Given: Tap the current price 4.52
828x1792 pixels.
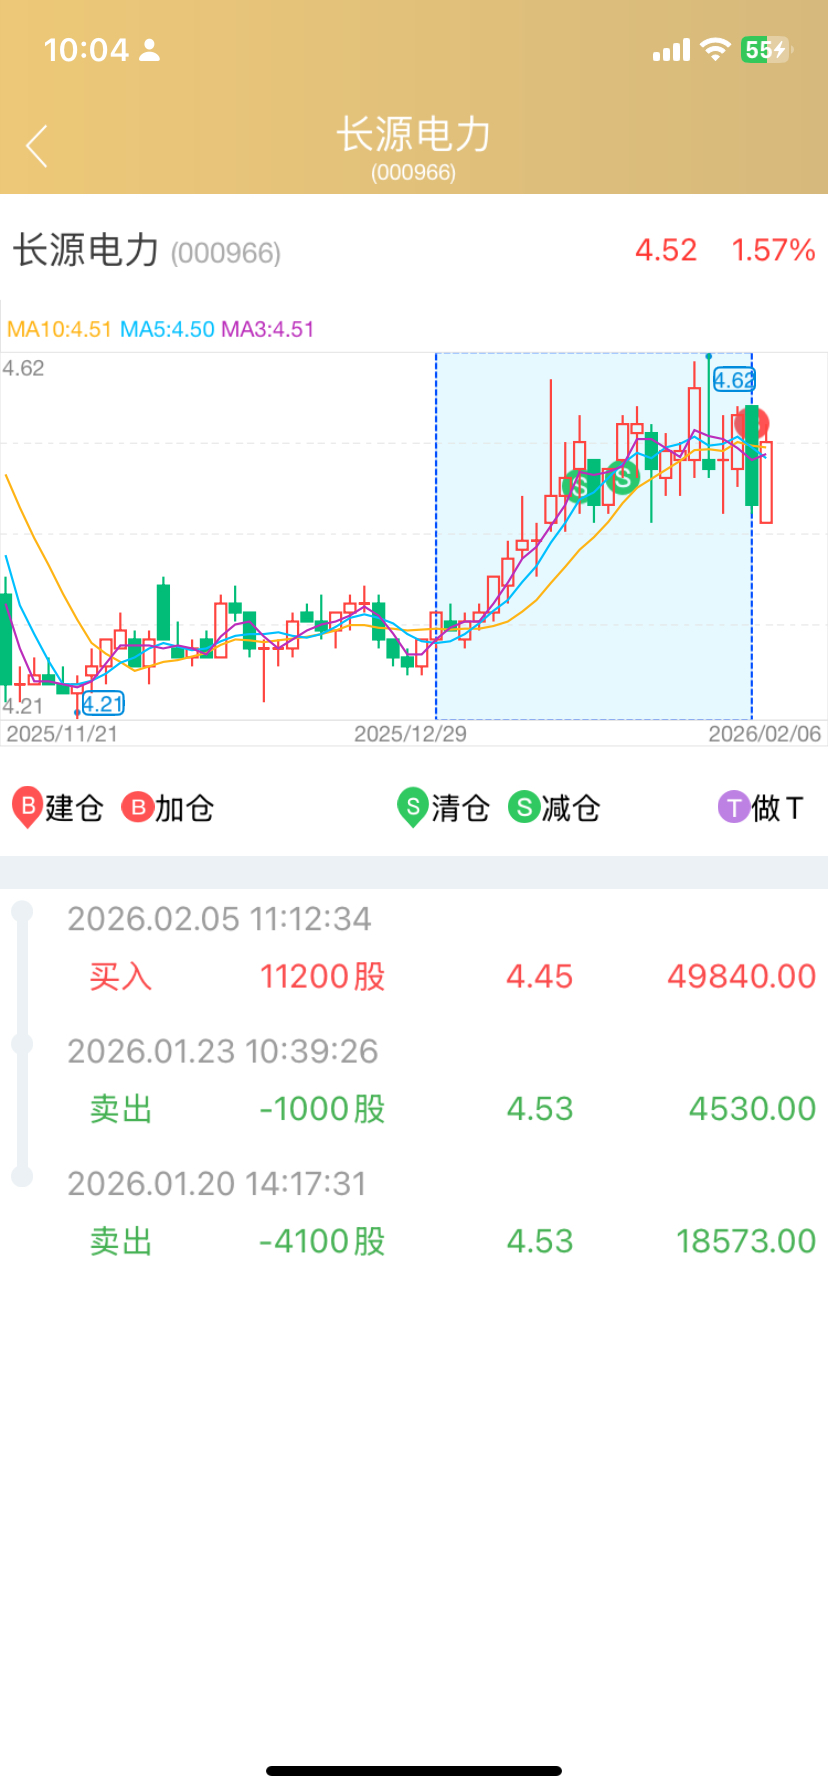Looking at the screenshot, I should pyautogui.click(x=666, y=250).
